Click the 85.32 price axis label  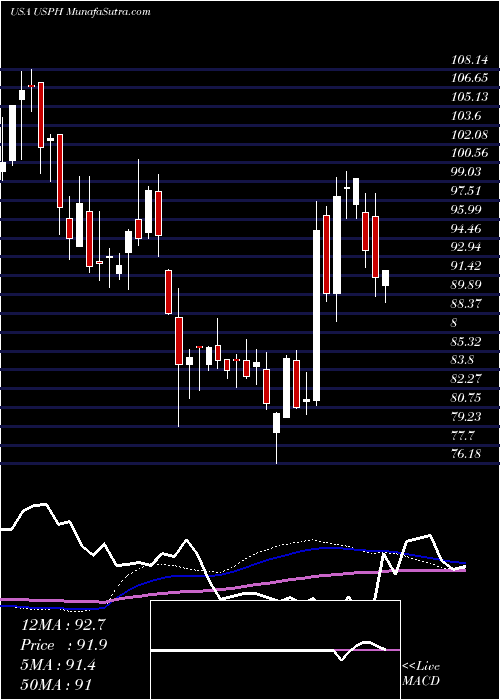click(467, 342)
